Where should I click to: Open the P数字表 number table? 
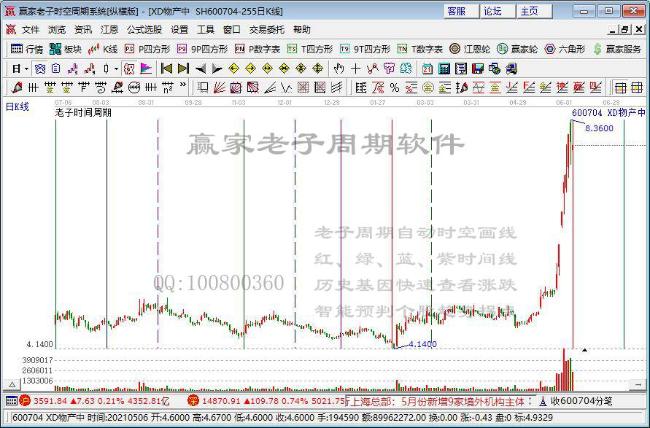click(x=257, y=49)
